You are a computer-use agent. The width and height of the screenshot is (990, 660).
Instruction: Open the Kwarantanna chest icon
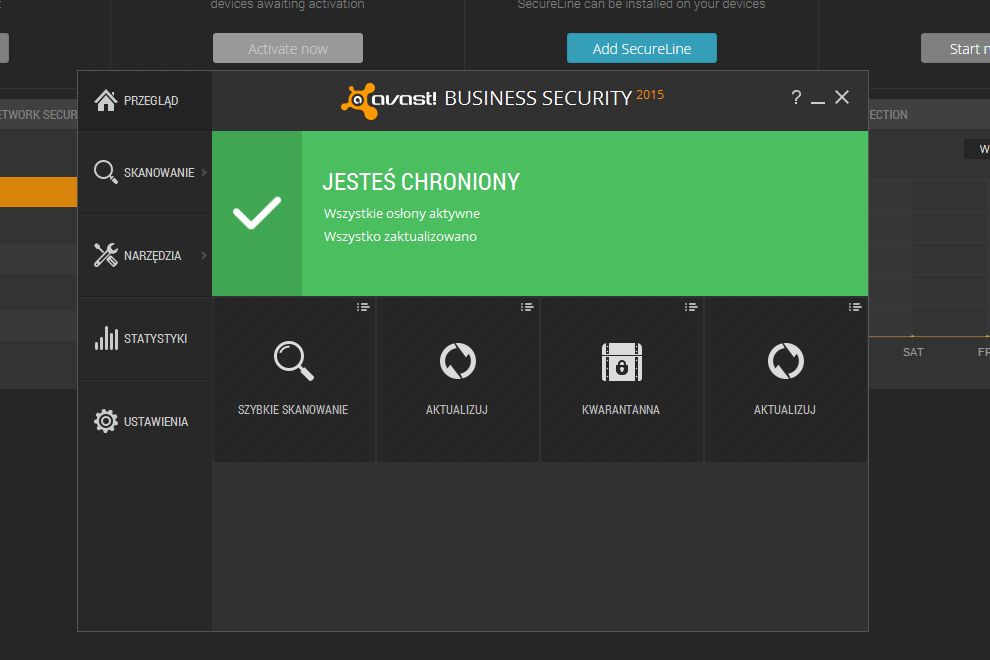621,362
